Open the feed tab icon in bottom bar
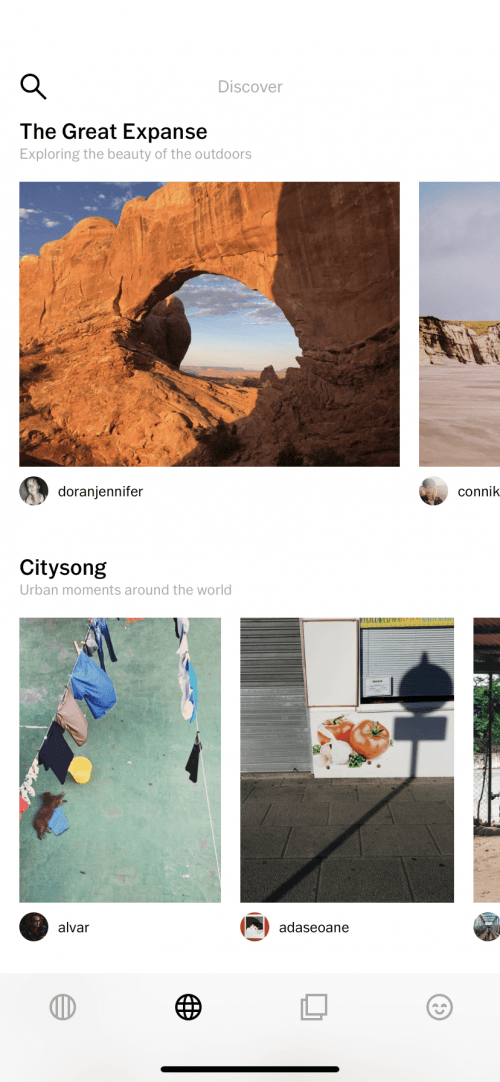 63,1007
